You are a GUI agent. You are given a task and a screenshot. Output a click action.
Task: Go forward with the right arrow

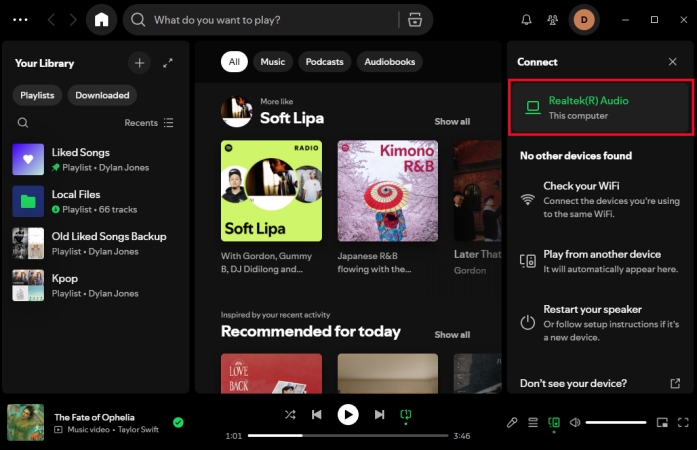point(73,20)
